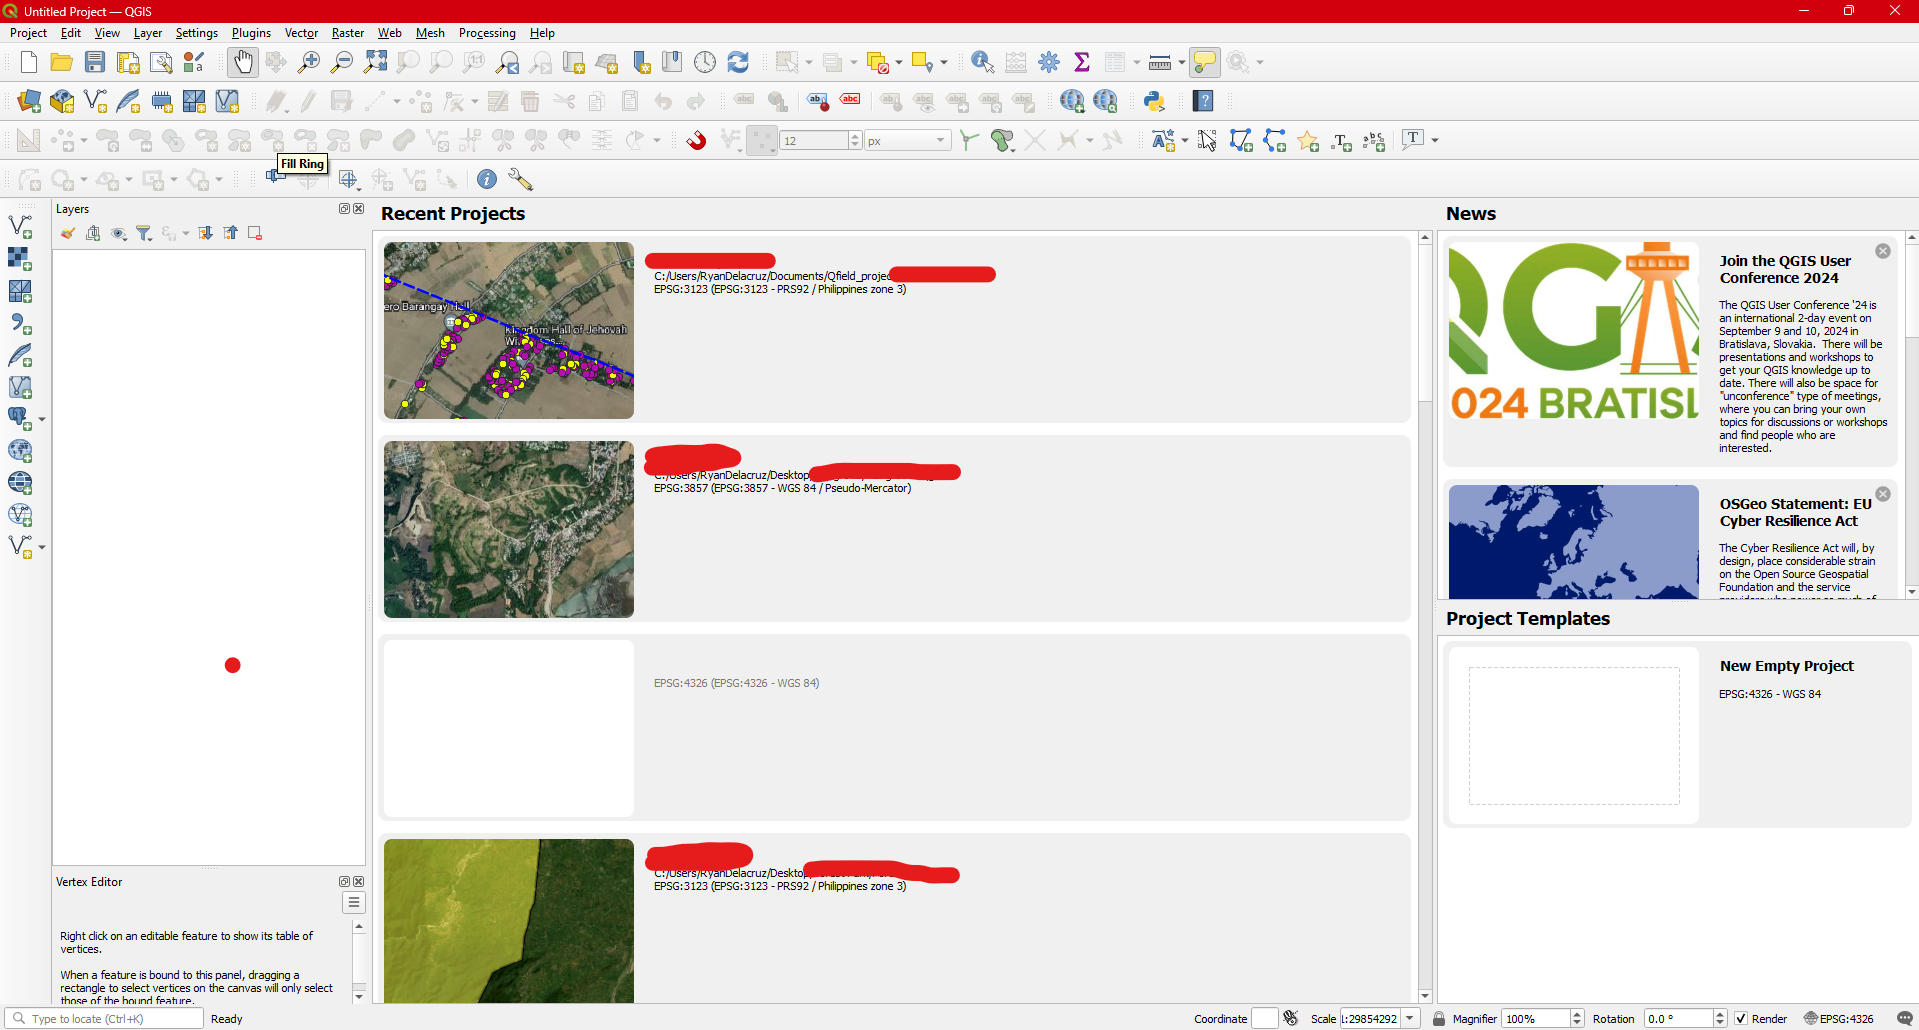Screen dimensions: 1919x1030
Task: Expand the text annotation dropdown arrow
Action: (x=1432, y=140)
